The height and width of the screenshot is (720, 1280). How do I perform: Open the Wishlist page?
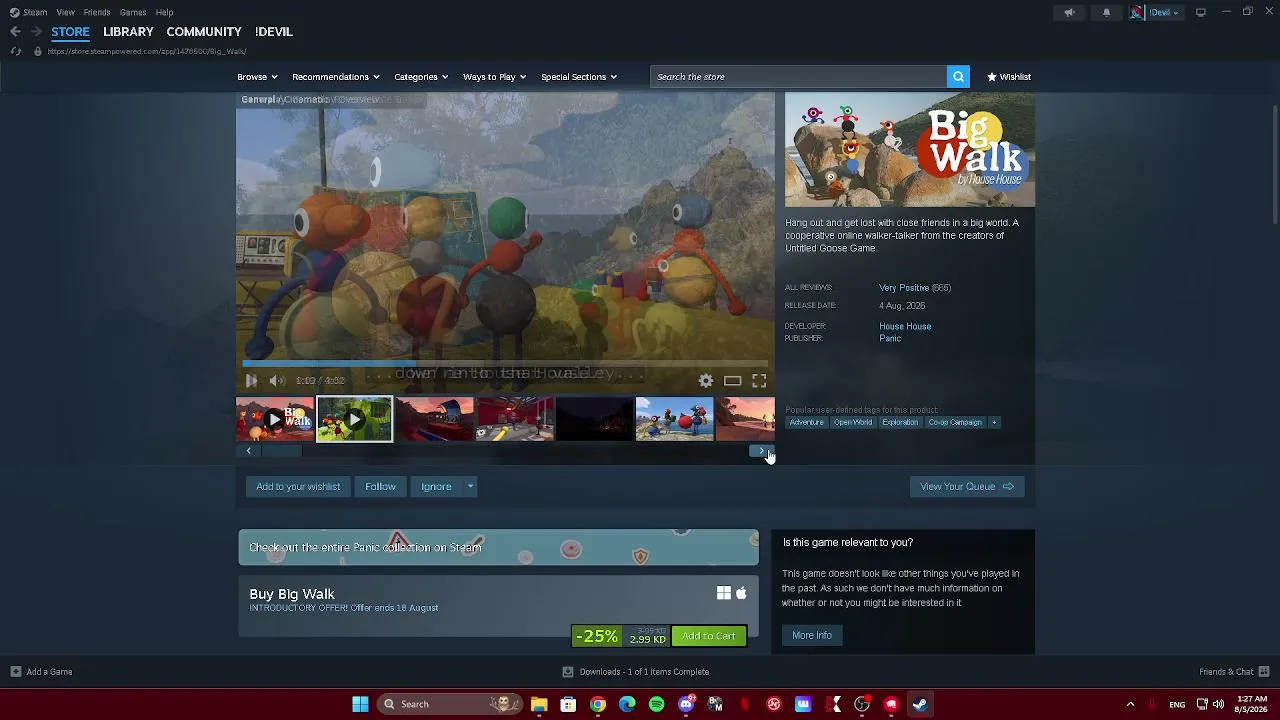pos(1008,77)
